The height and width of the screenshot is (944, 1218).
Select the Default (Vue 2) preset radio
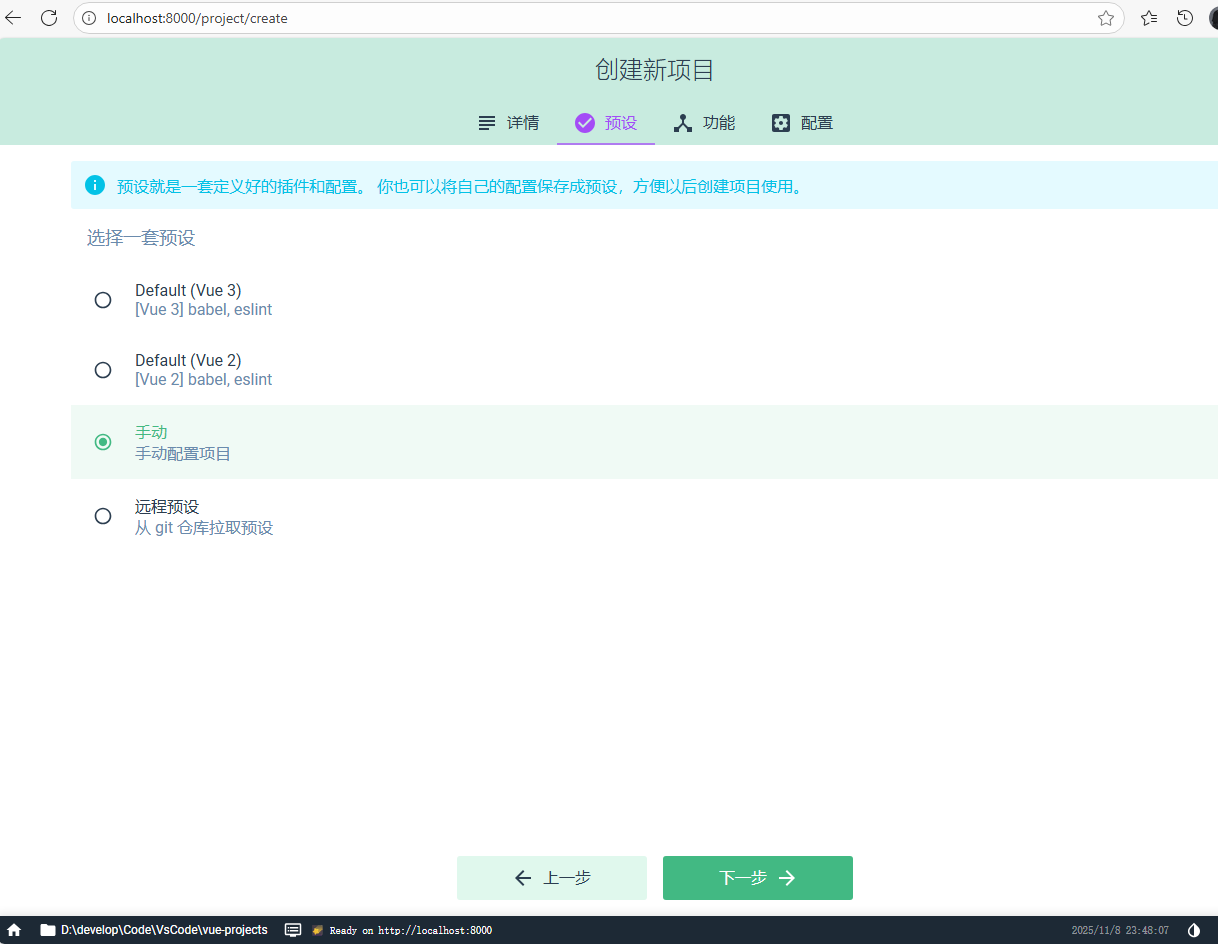tap(103, 370)
